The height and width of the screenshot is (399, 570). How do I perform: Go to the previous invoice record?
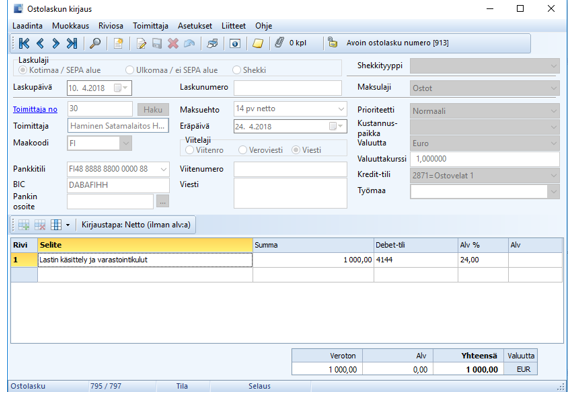(x=40, y=43)
